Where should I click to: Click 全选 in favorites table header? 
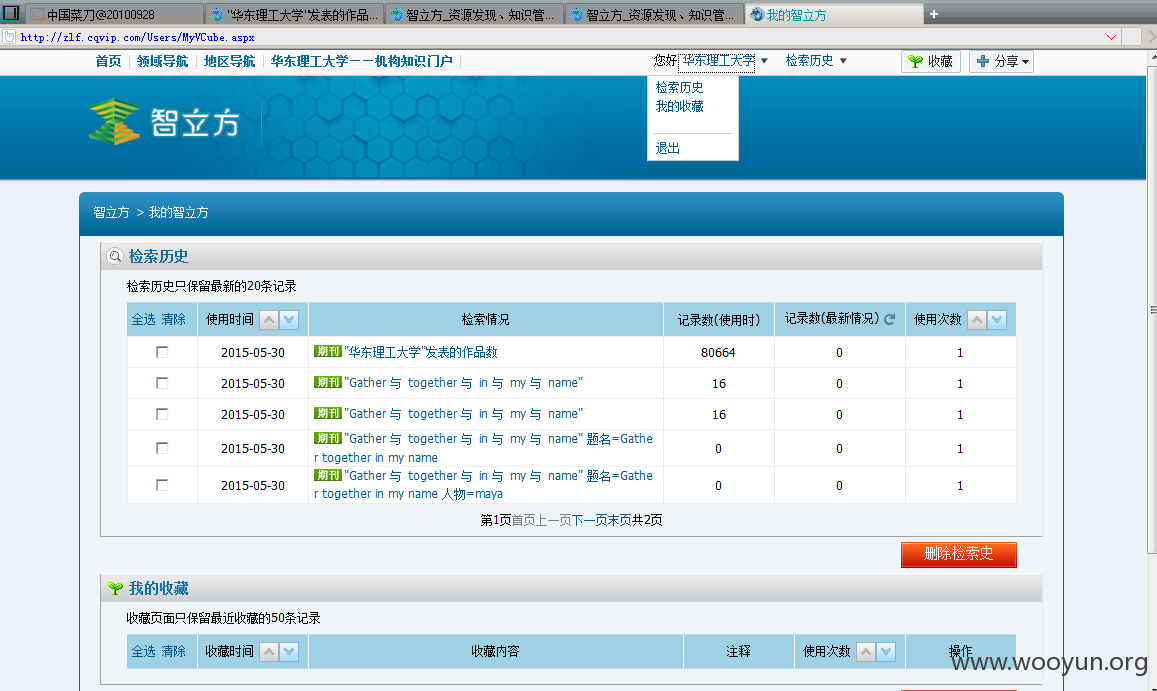[144, 652]
